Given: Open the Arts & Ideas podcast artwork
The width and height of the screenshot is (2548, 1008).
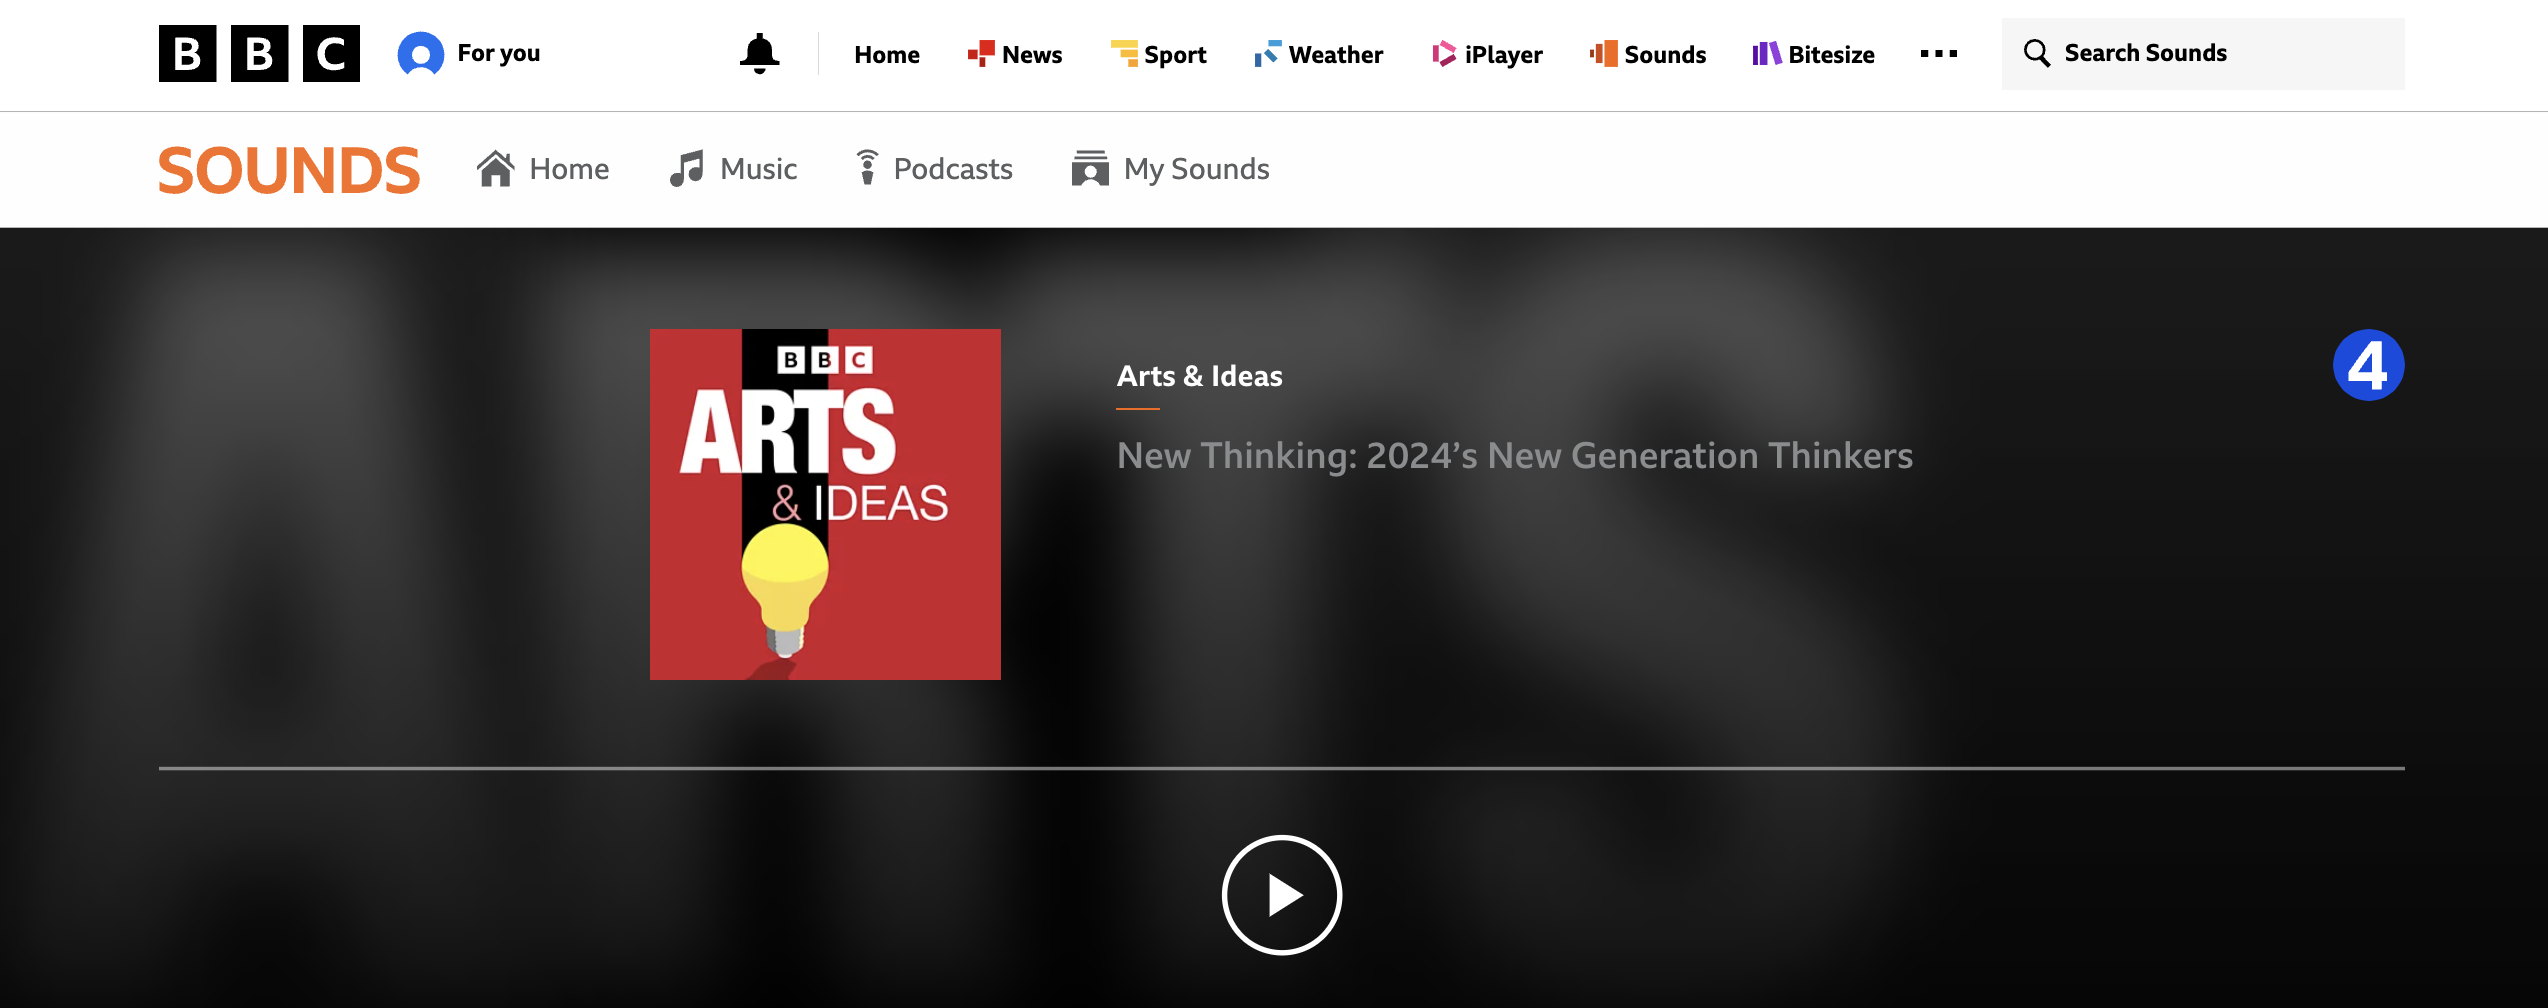Looking at the screenshot, I should click(x=825, y=504).
